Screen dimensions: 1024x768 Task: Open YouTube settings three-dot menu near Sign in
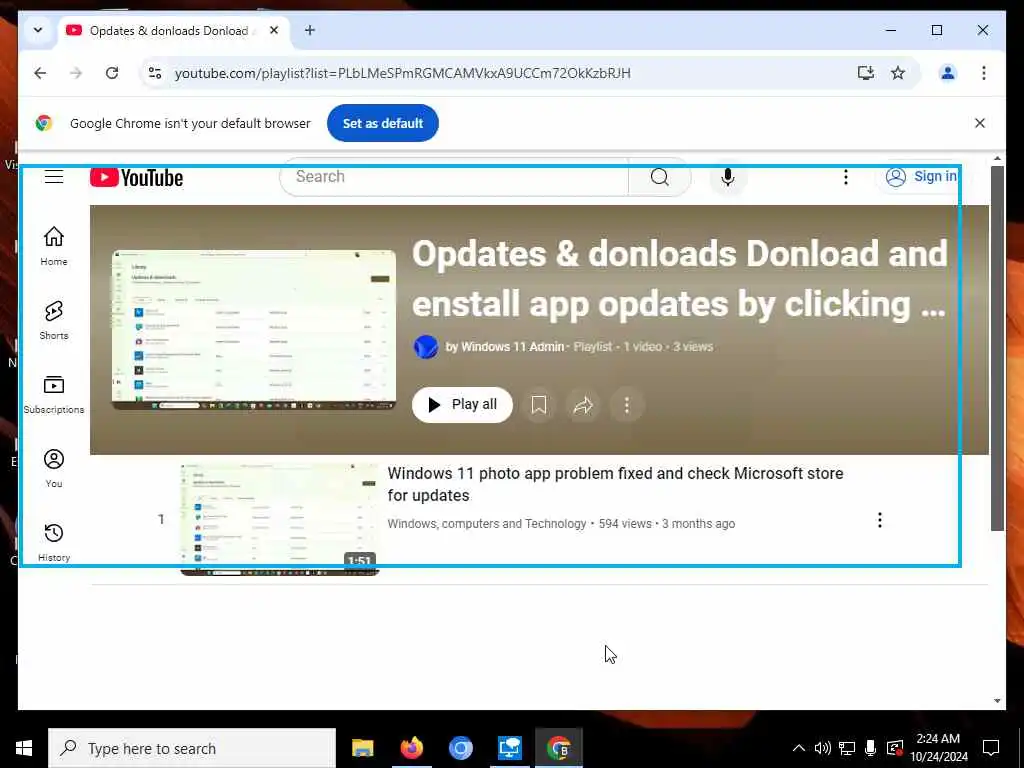[x=846, y=177]
